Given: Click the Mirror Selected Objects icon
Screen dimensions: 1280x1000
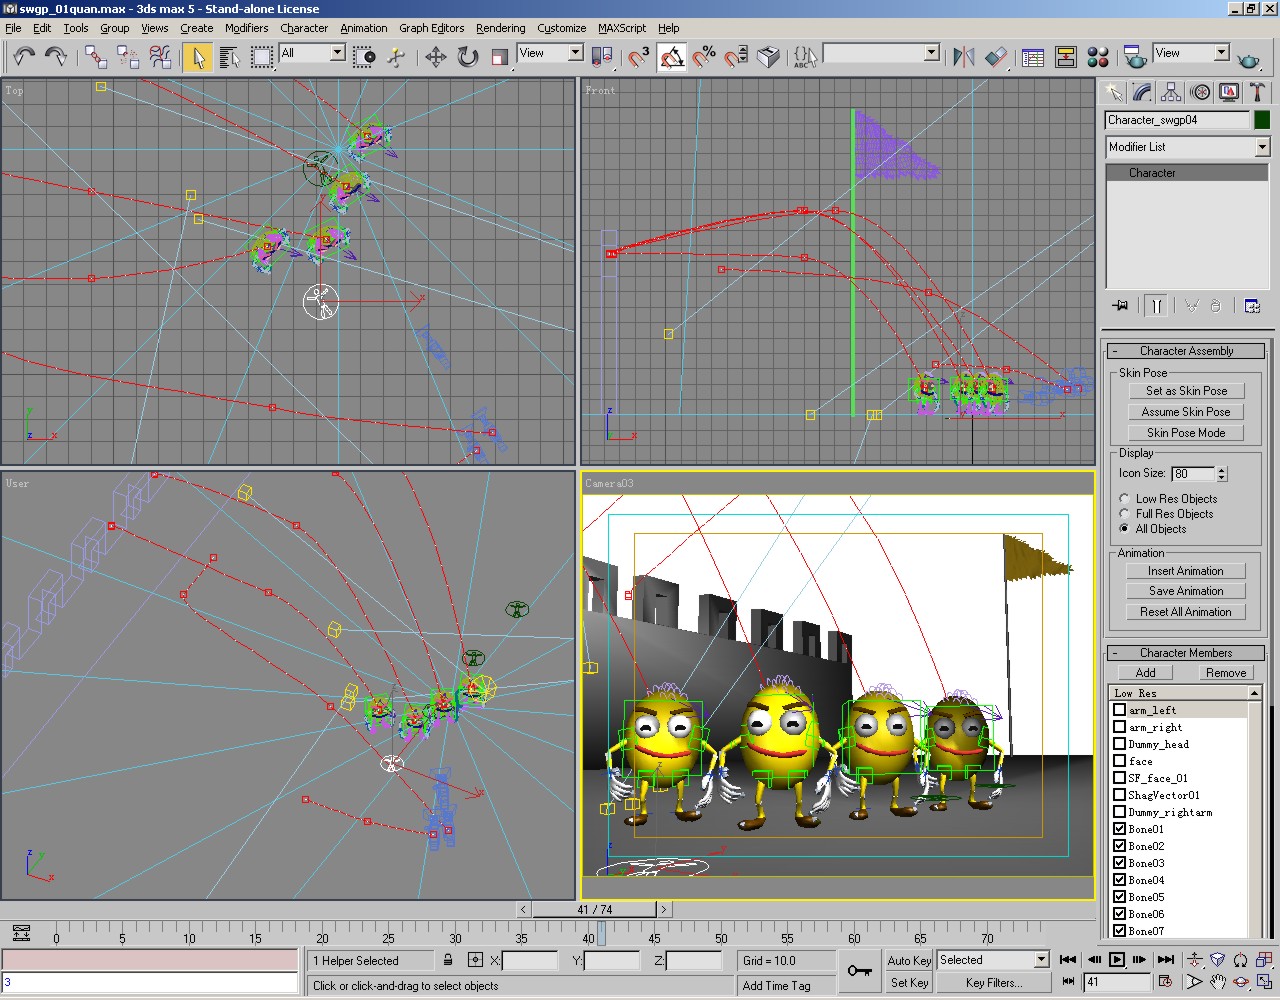Looking at the screenshot, I should click(963, 57).
